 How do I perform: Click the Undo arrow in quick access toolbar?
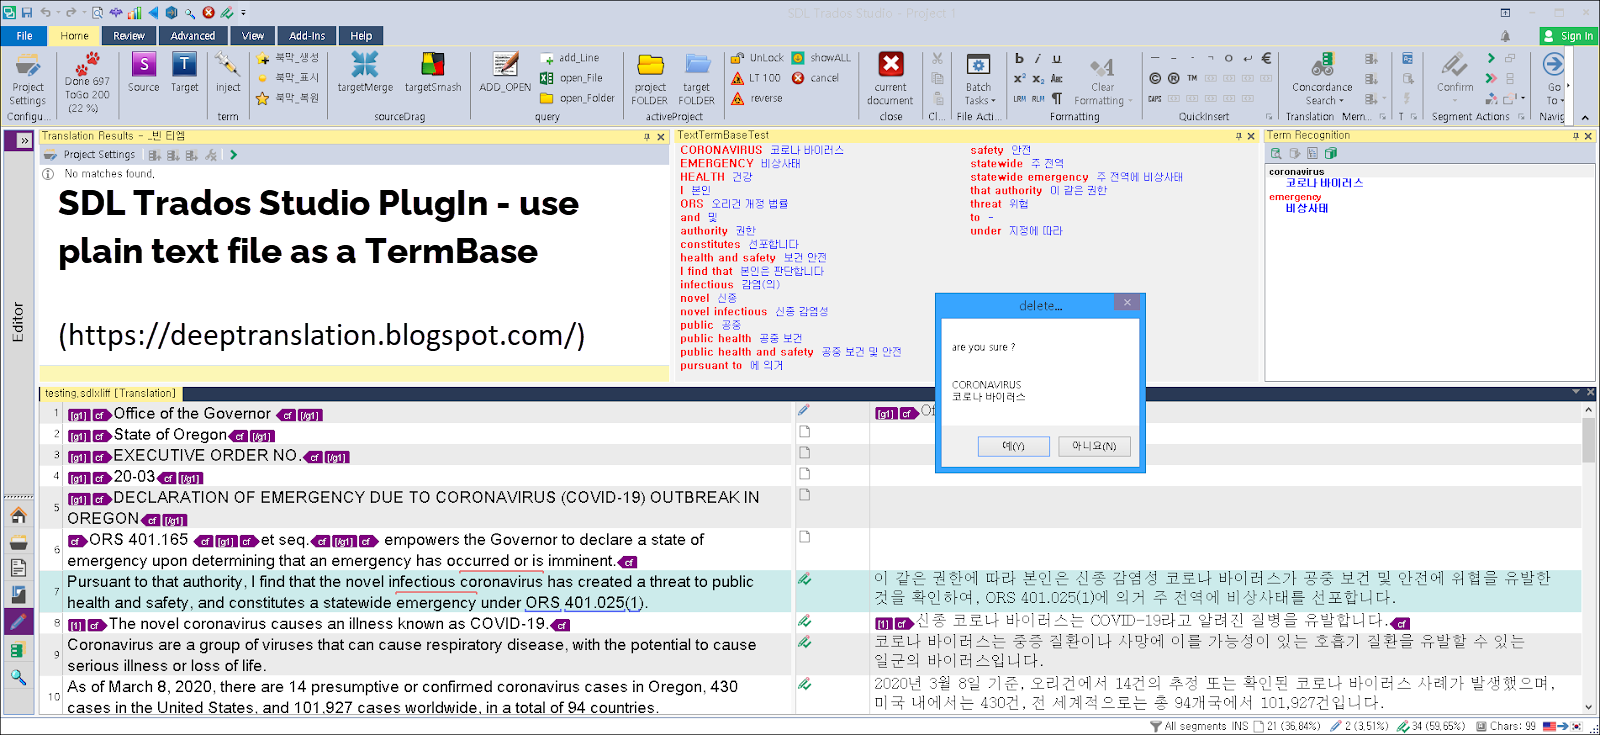point(45,13)
